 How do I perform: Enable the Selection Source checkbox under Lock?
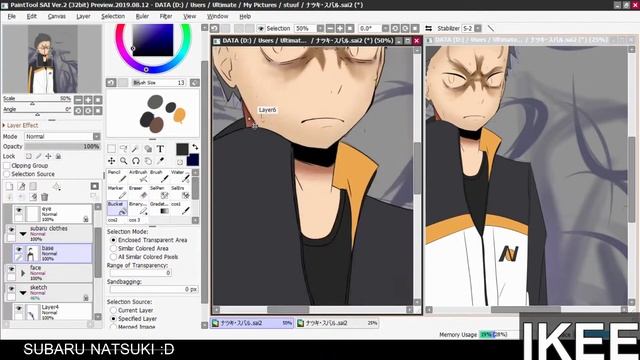point(7,174)
